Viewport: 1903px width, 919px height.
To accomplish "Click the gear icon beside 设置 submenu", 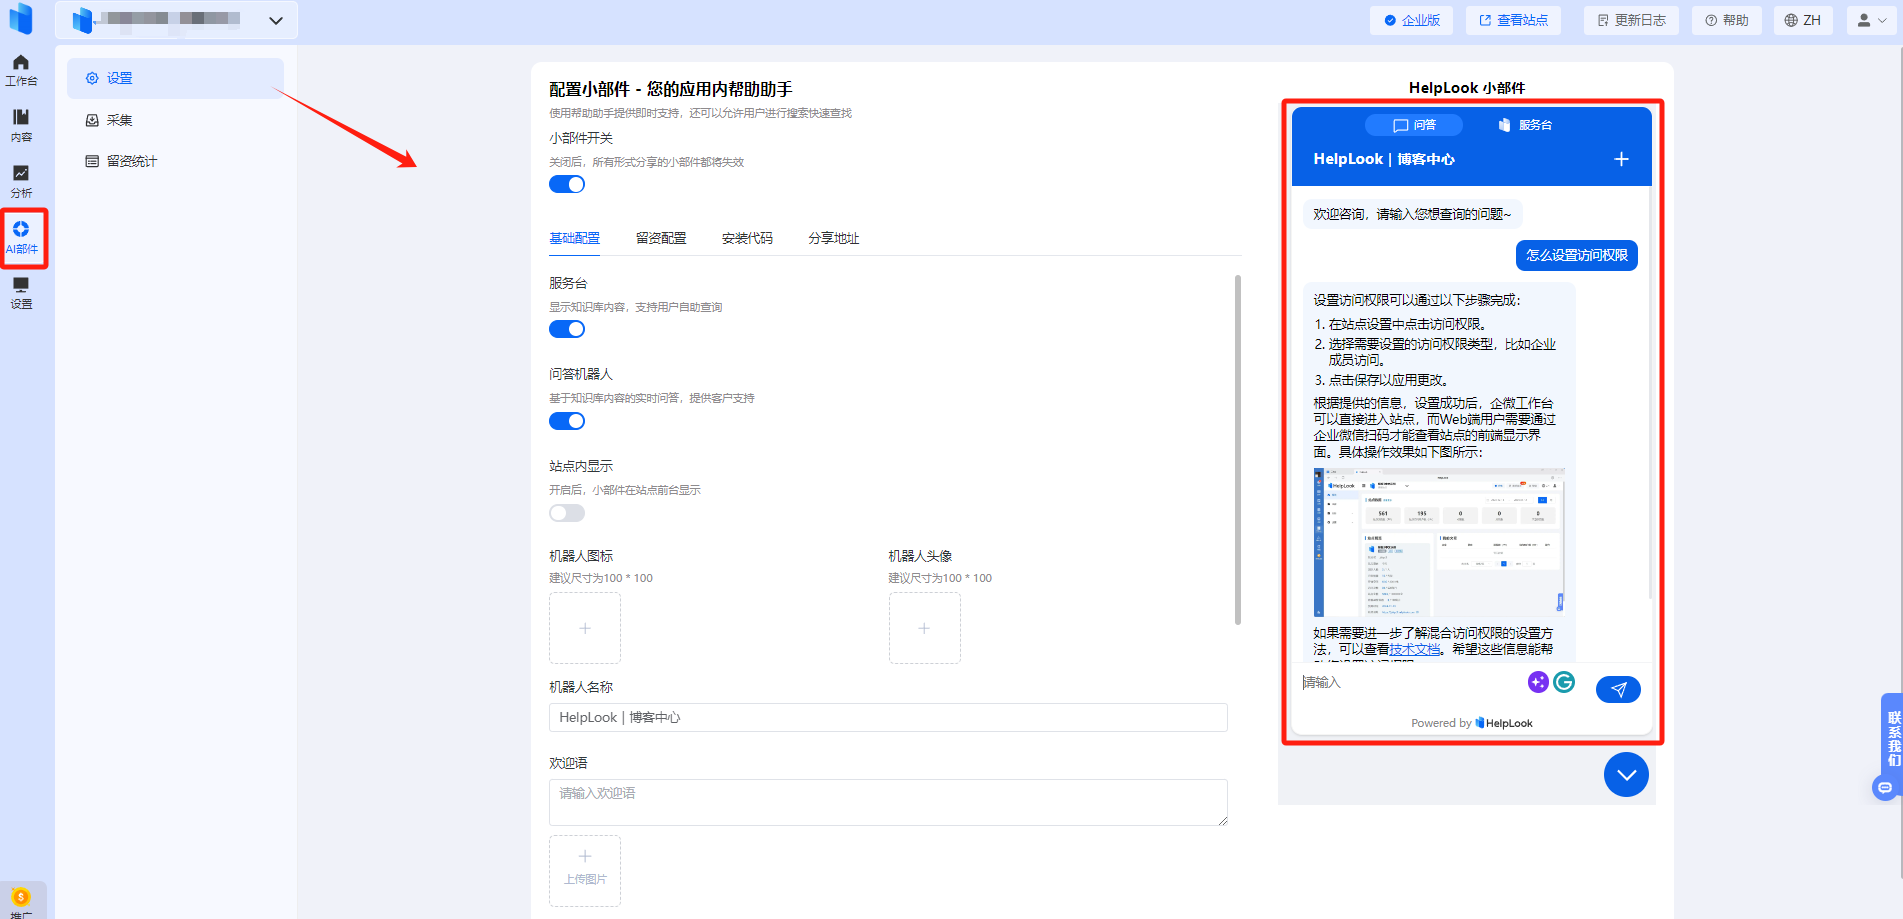I will coord(92,78).
